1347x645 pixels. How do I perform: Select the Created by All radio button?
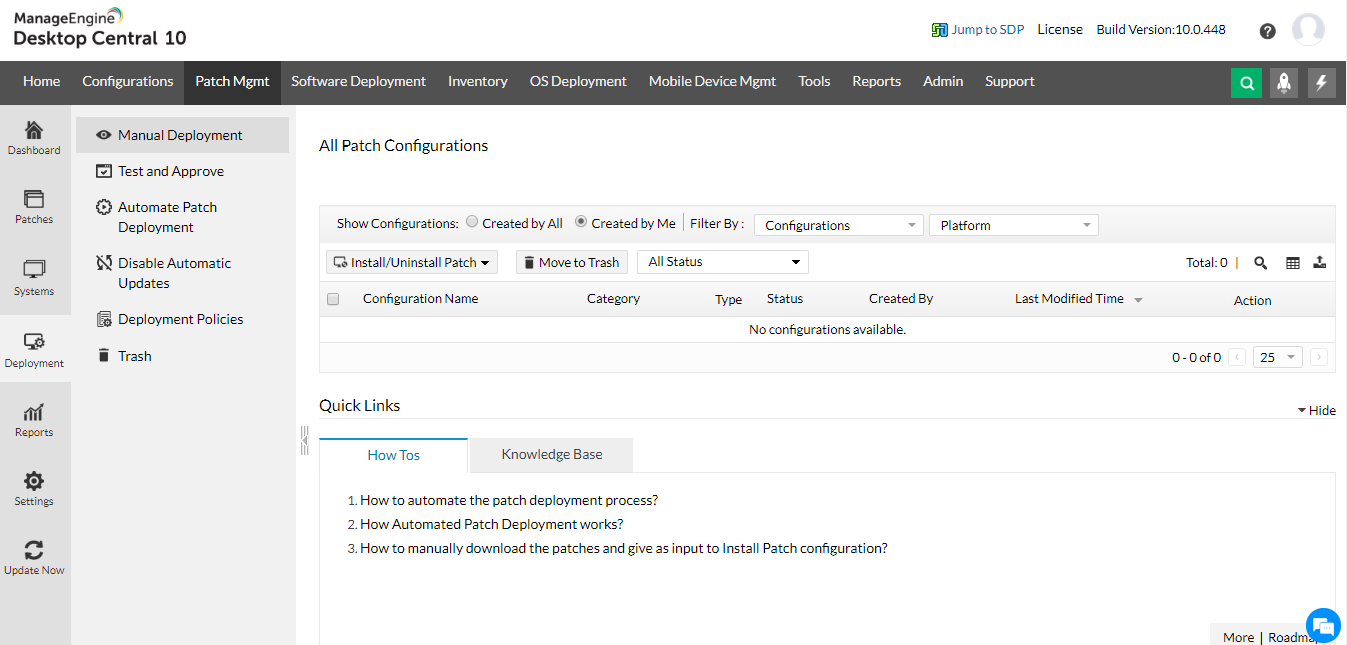[472, 223]
